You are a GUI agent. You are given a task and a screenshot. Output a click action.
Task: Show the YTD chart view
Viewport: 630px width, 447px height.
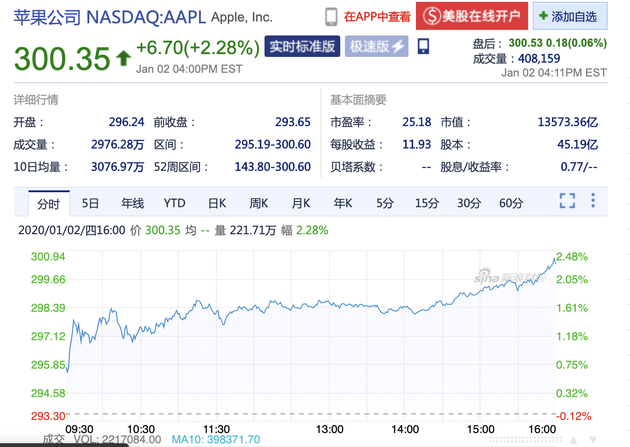click(x=175, y=203)
